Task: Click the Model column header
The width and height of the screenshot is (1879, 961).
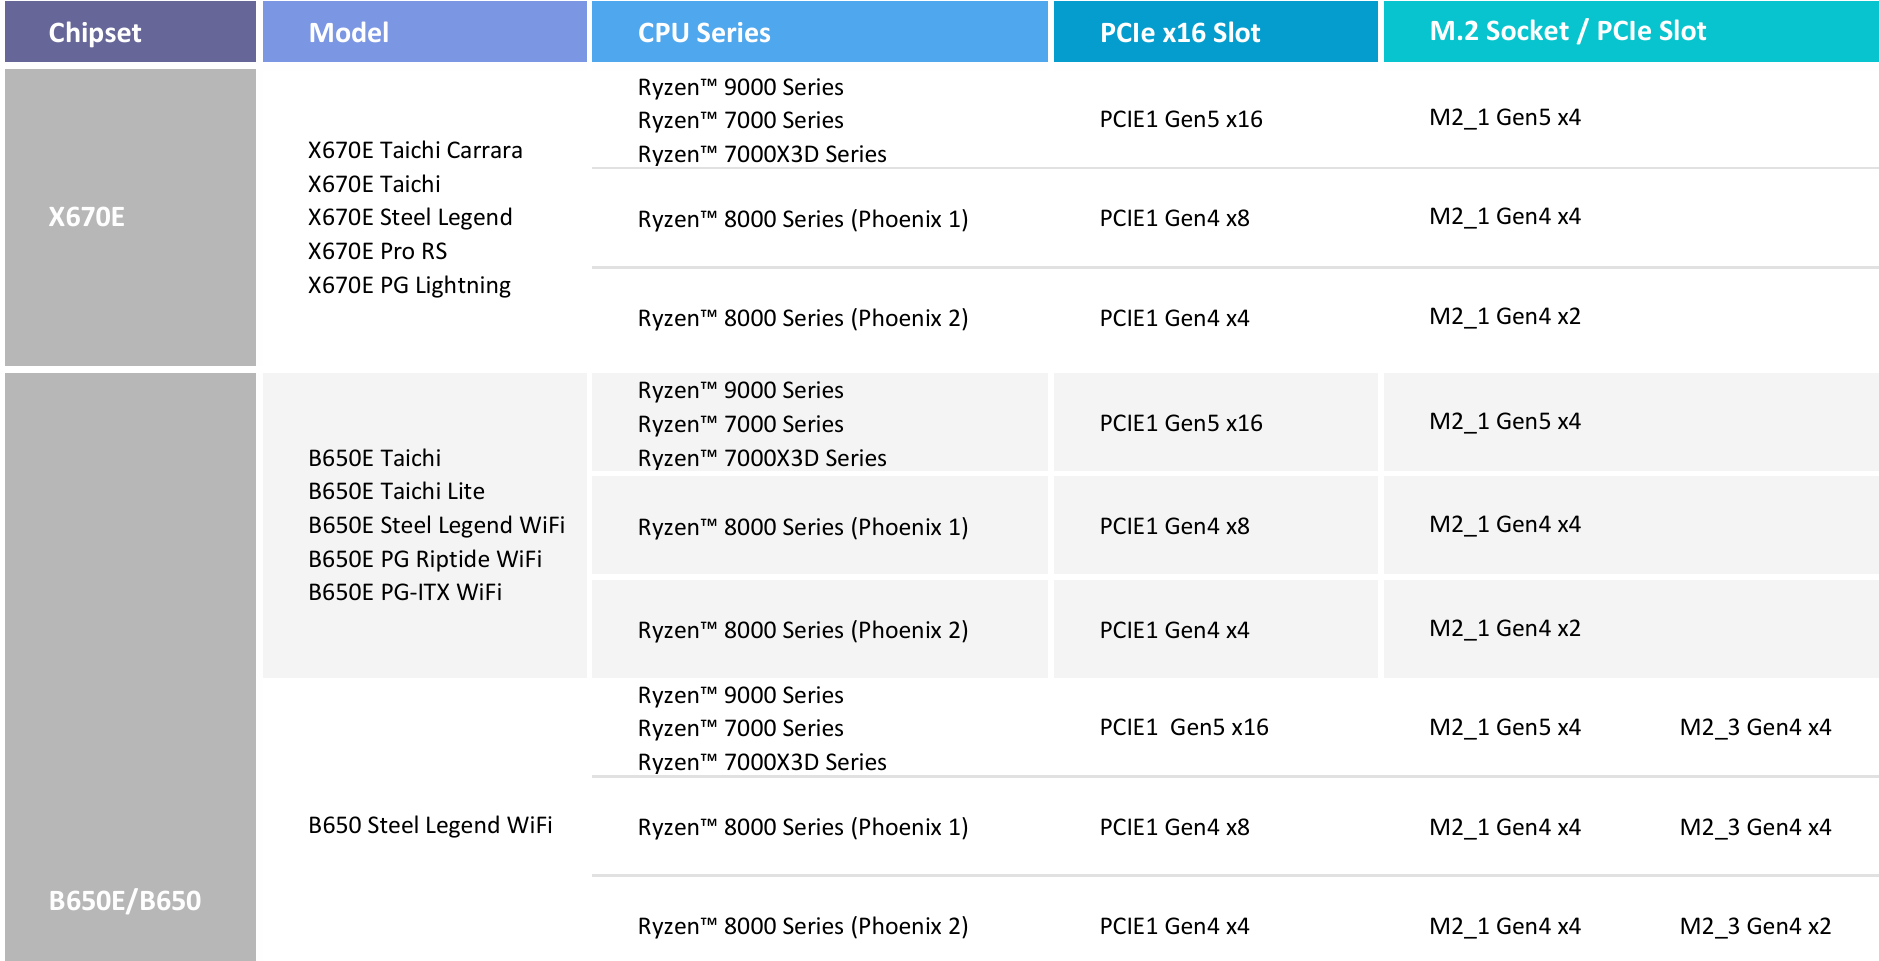Action: click(x=348, y=32)
